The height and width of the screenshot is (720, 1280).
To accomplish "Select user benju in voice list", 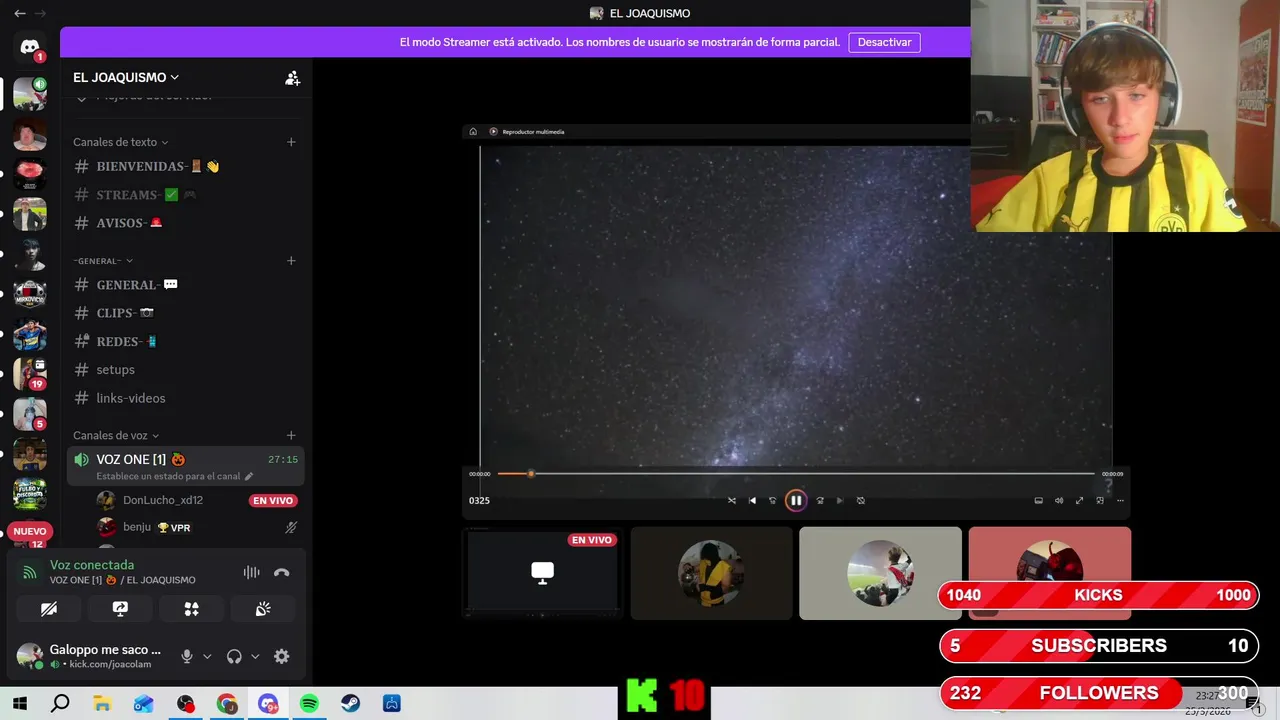I will click(x=196, y=527).
